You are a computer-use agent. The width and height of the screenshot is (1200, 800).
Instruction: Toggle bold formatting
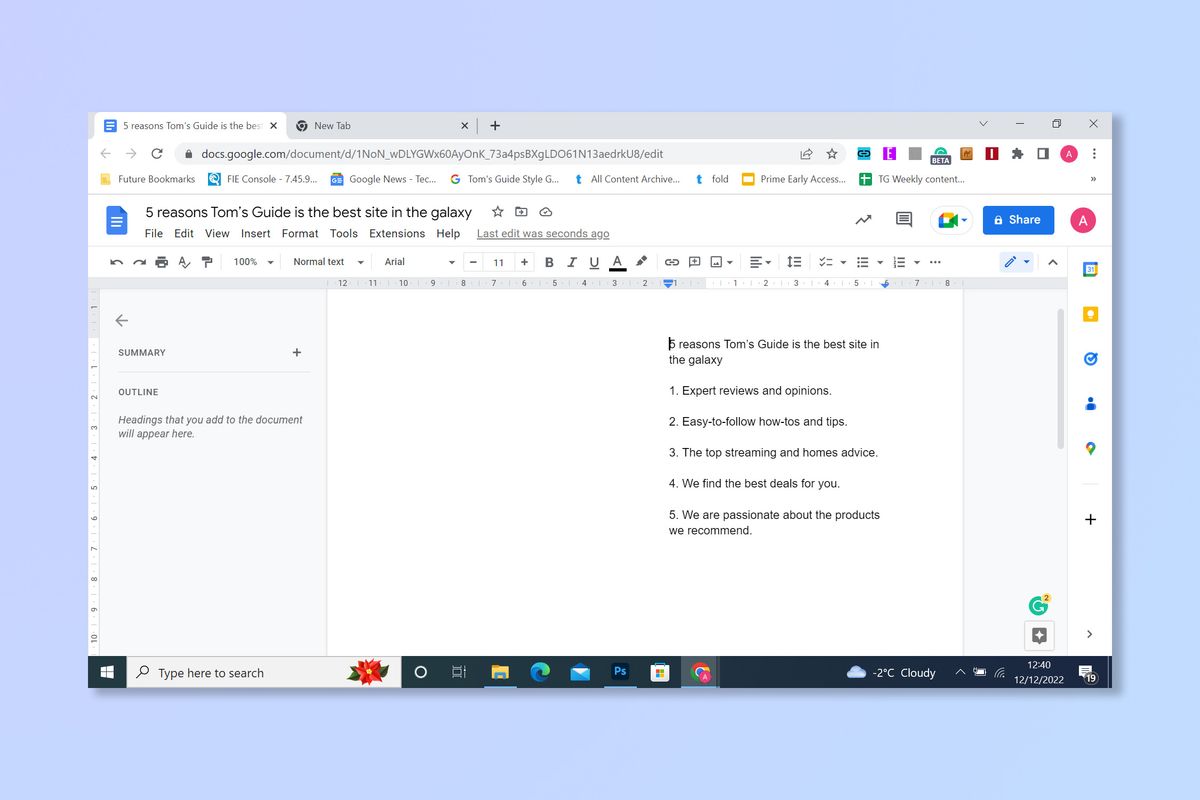(x=549, y=261)
